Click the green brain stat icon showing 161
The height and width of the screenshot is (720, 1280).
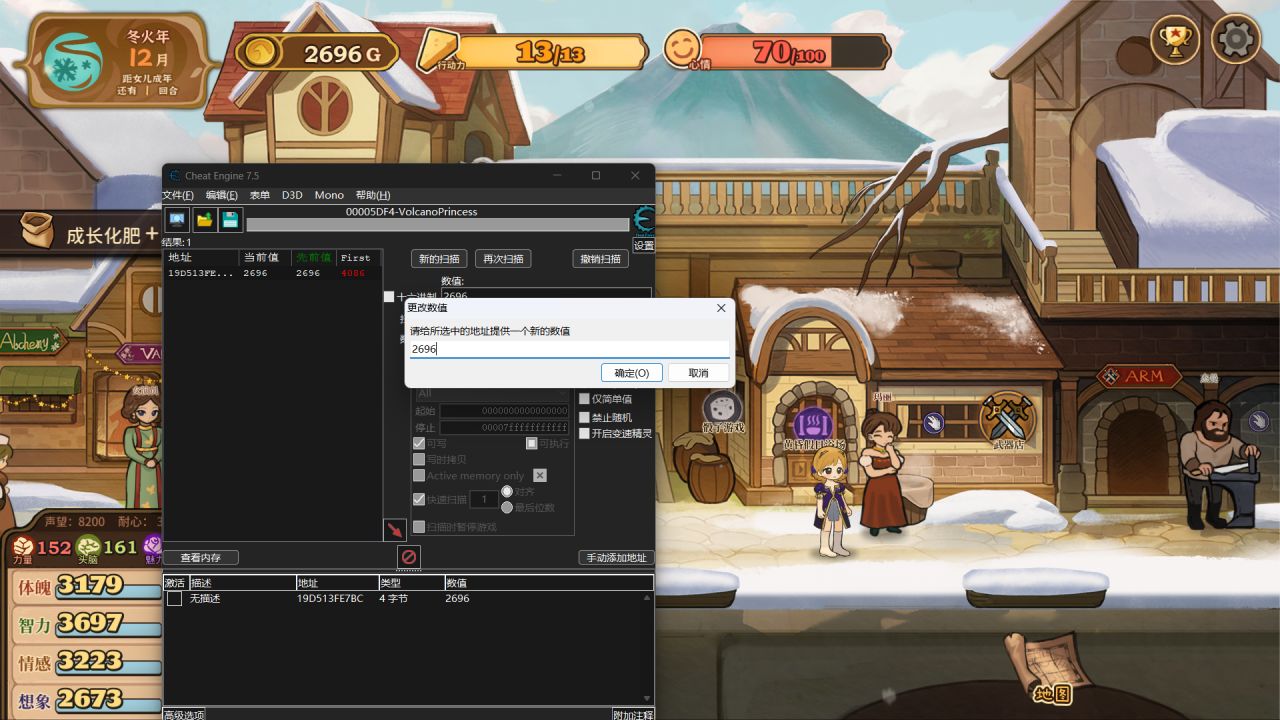pos(88,546)
